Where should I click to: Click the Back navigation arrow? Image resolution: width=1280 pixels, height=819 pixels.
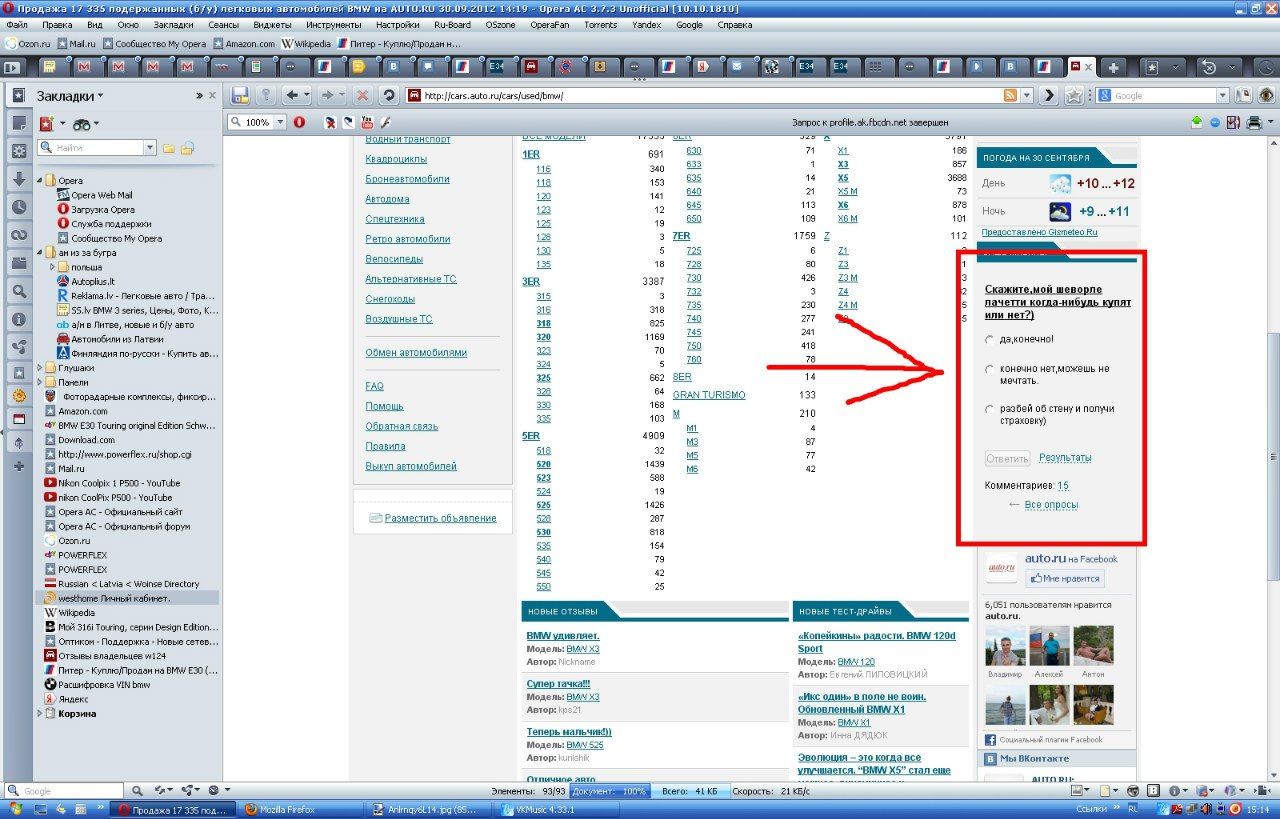(x=292, y=95)
